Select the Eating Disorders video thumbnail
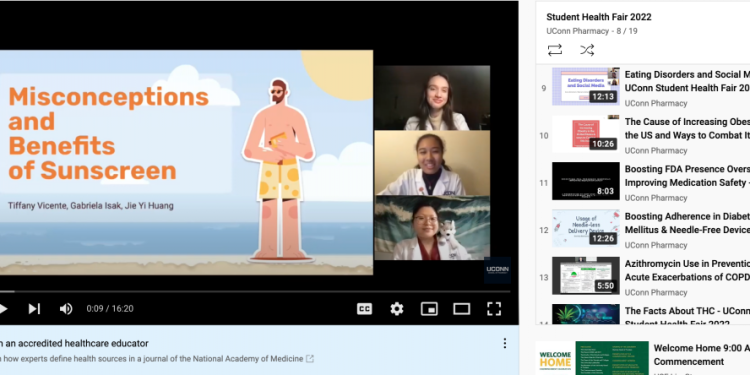The width and height of the screenshot is (750, 375). coord(585,86)
